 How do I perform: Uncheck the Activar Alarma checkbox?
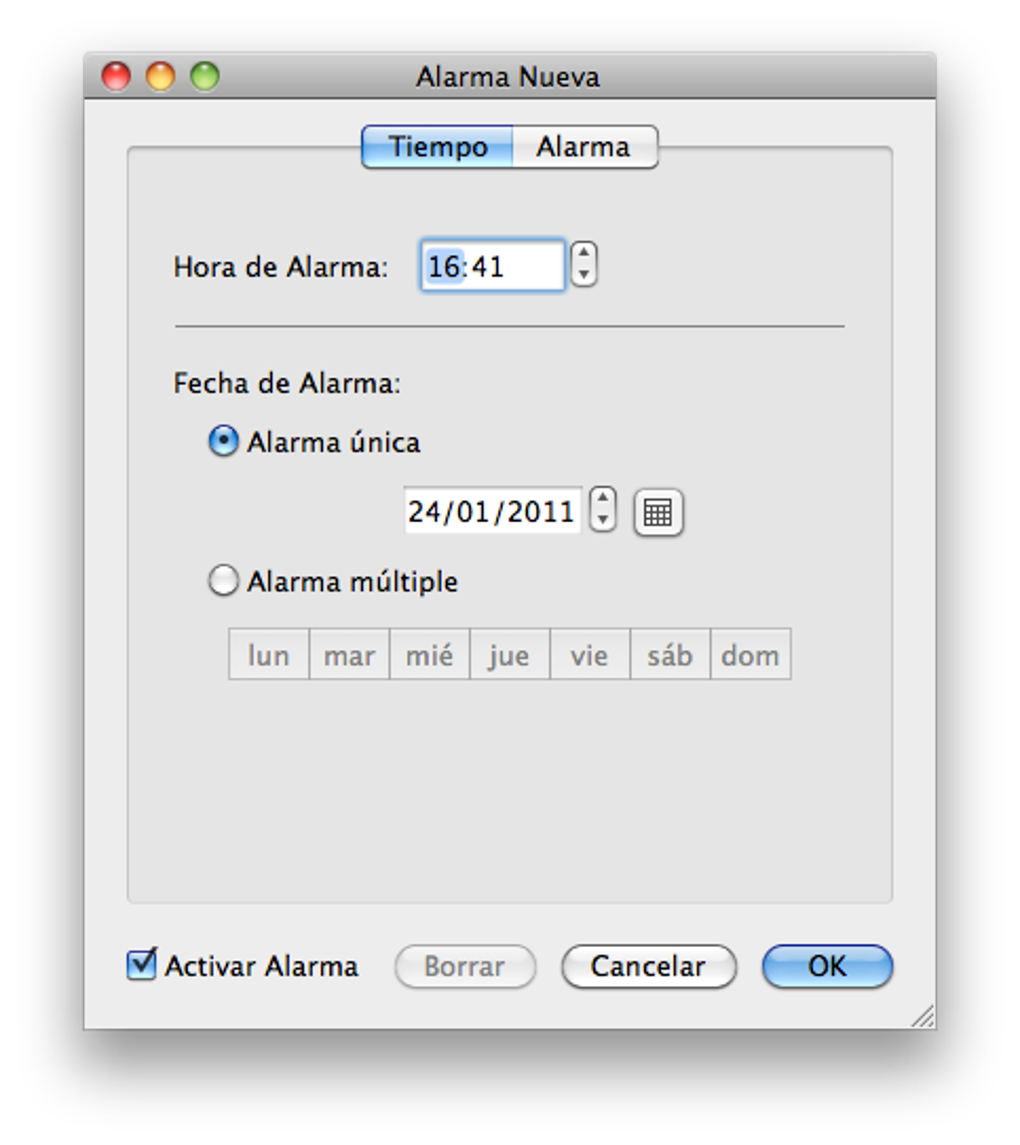point(142,966)
